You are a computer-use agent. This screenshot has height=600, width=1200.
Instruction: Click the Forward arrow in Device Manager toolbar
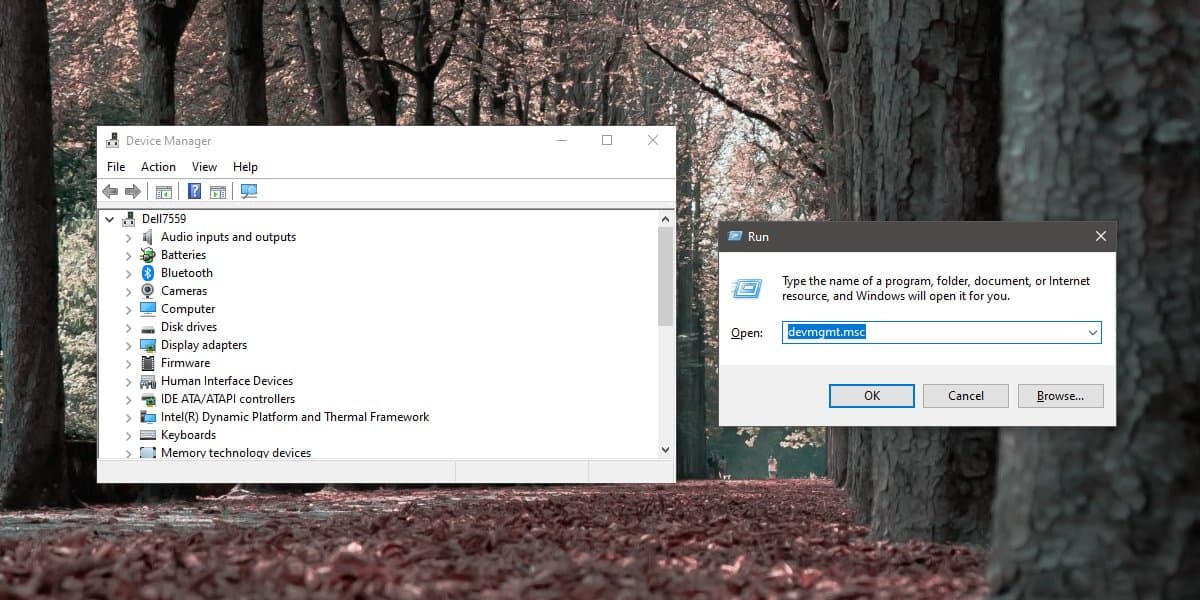point(132,191)
